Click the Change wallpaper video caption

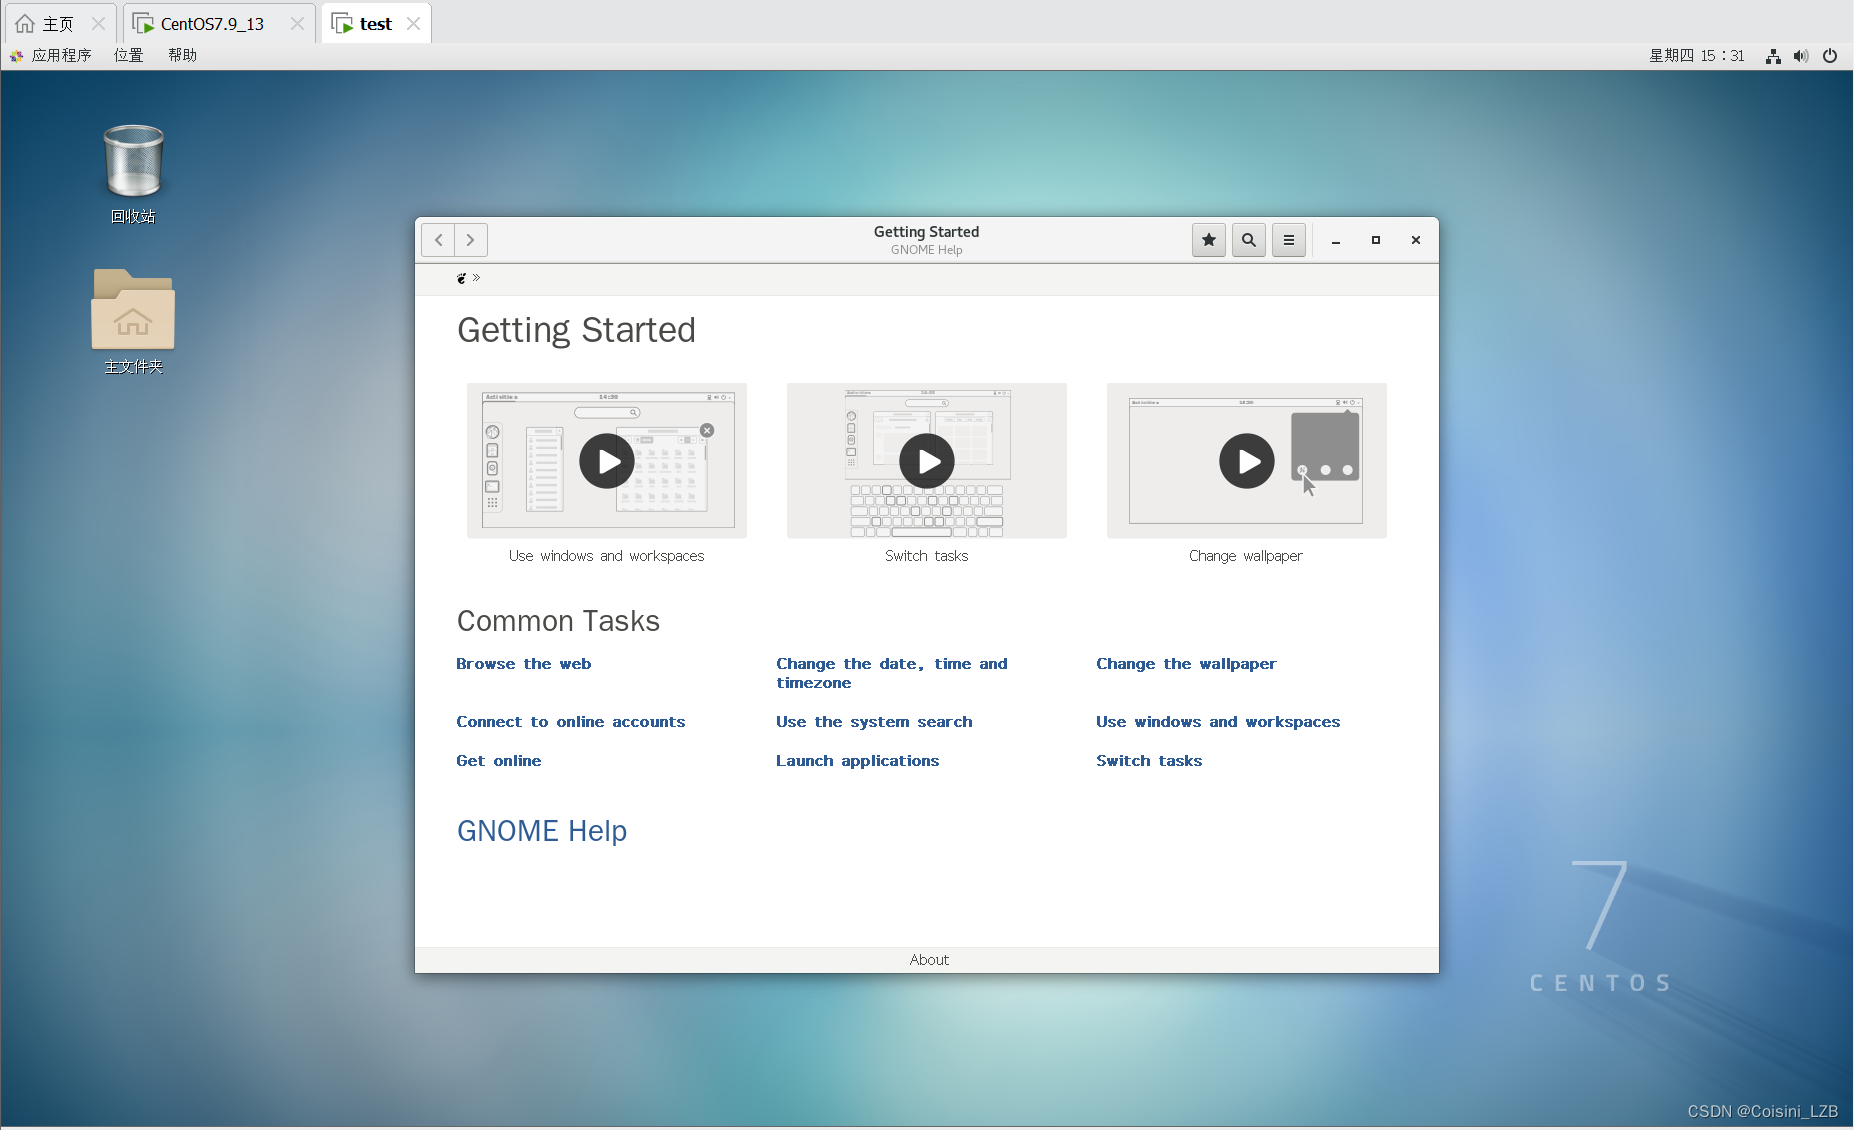1246,556
